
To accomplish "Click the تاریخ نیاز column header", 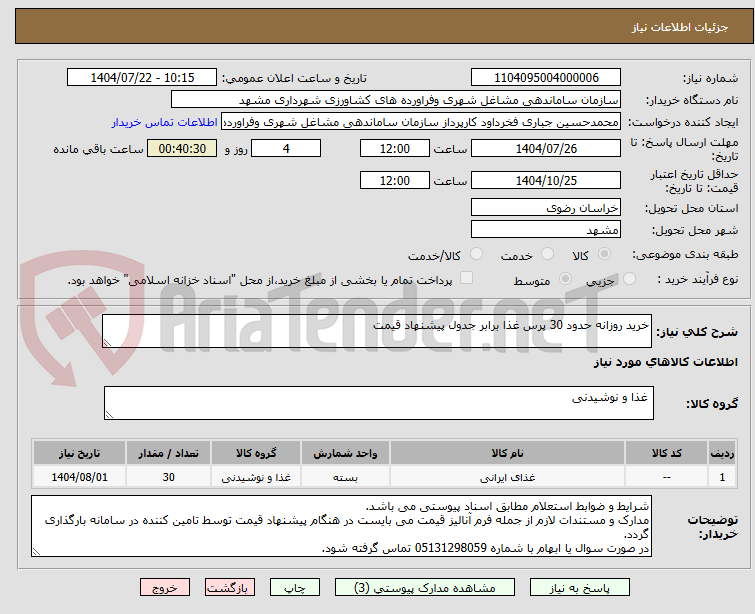I will (x=79, y=453).
